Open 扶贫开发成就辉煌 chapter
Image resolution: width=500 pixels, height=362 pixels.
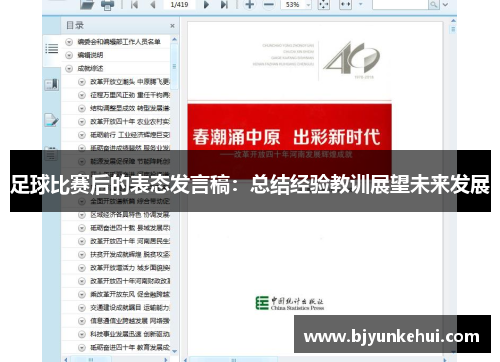[x=130, y=255]
